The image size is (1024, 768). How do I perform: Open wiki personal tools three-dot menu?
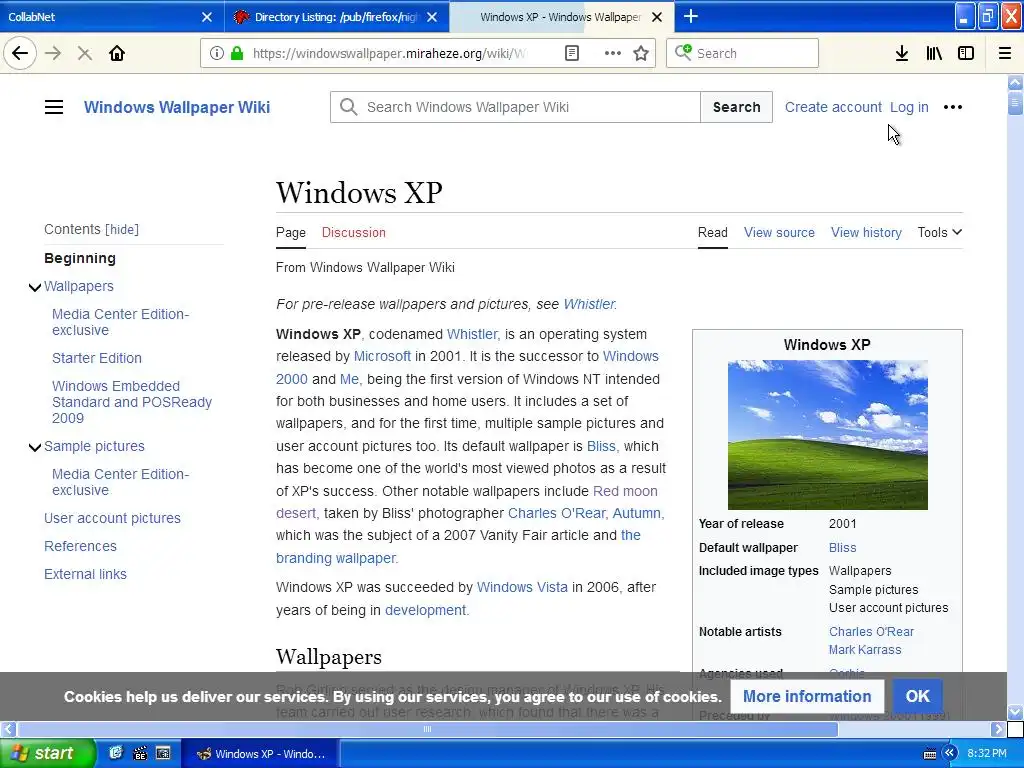tap(953, 107)
